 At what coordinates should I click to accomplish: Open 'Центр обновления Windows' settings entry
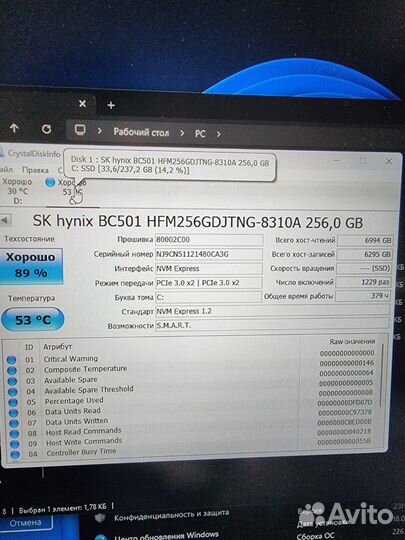coord(166,536)
